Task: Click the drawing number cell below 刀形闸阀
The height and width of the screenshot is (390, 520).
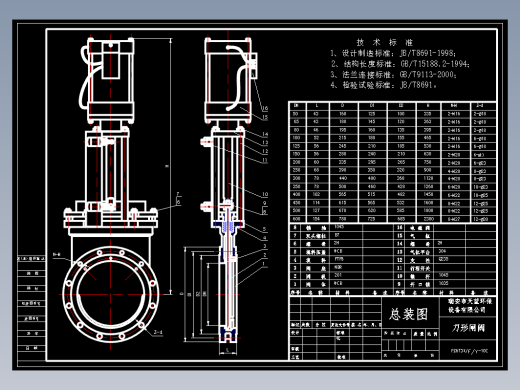Action: [x=468, y=351]
